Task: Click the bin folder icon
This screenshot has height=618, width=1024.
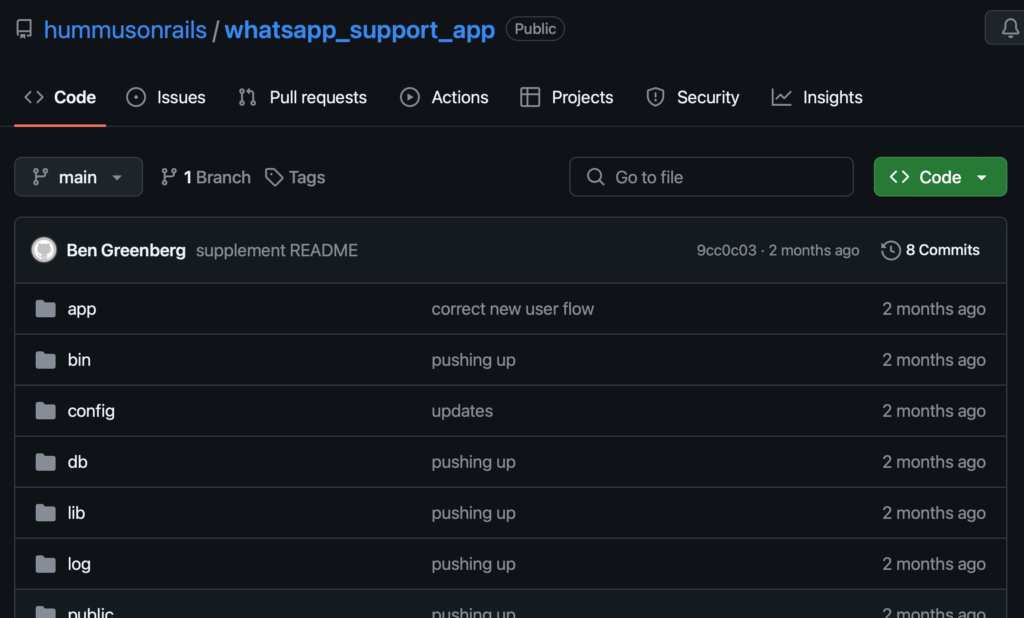Action: (45, 359)
